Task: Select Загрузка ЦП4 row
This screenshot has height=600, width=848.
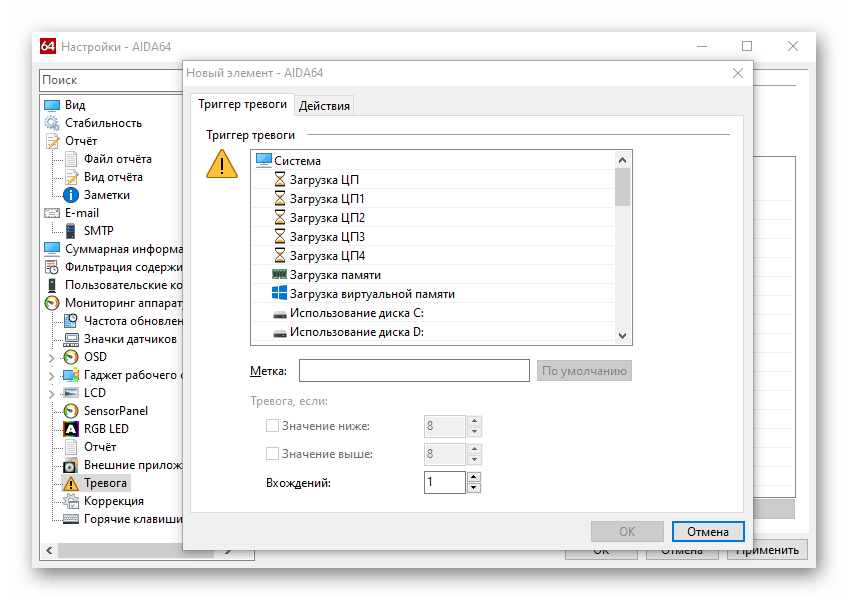Action: pos(433,255)
